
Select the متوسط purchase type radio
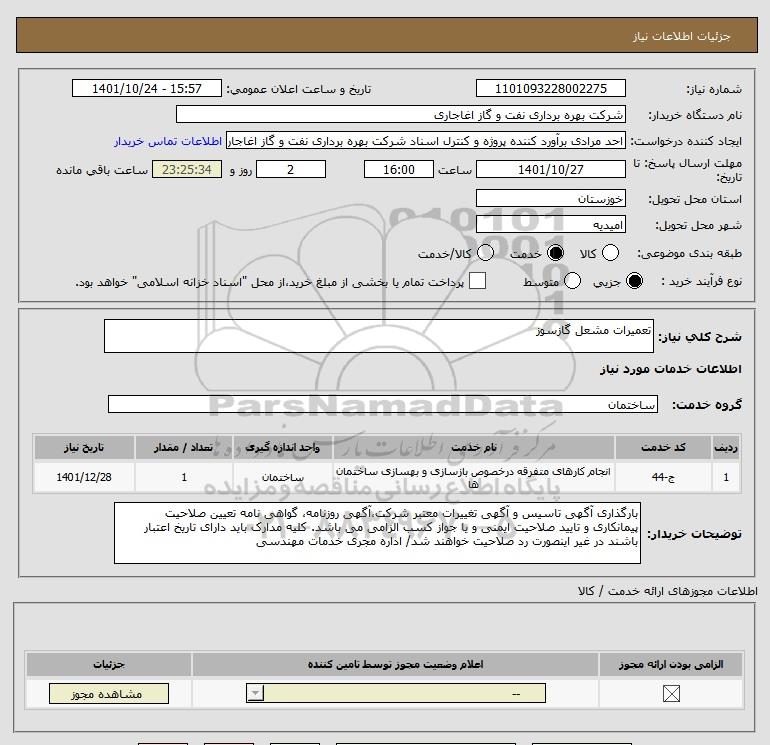coord(572,281)
